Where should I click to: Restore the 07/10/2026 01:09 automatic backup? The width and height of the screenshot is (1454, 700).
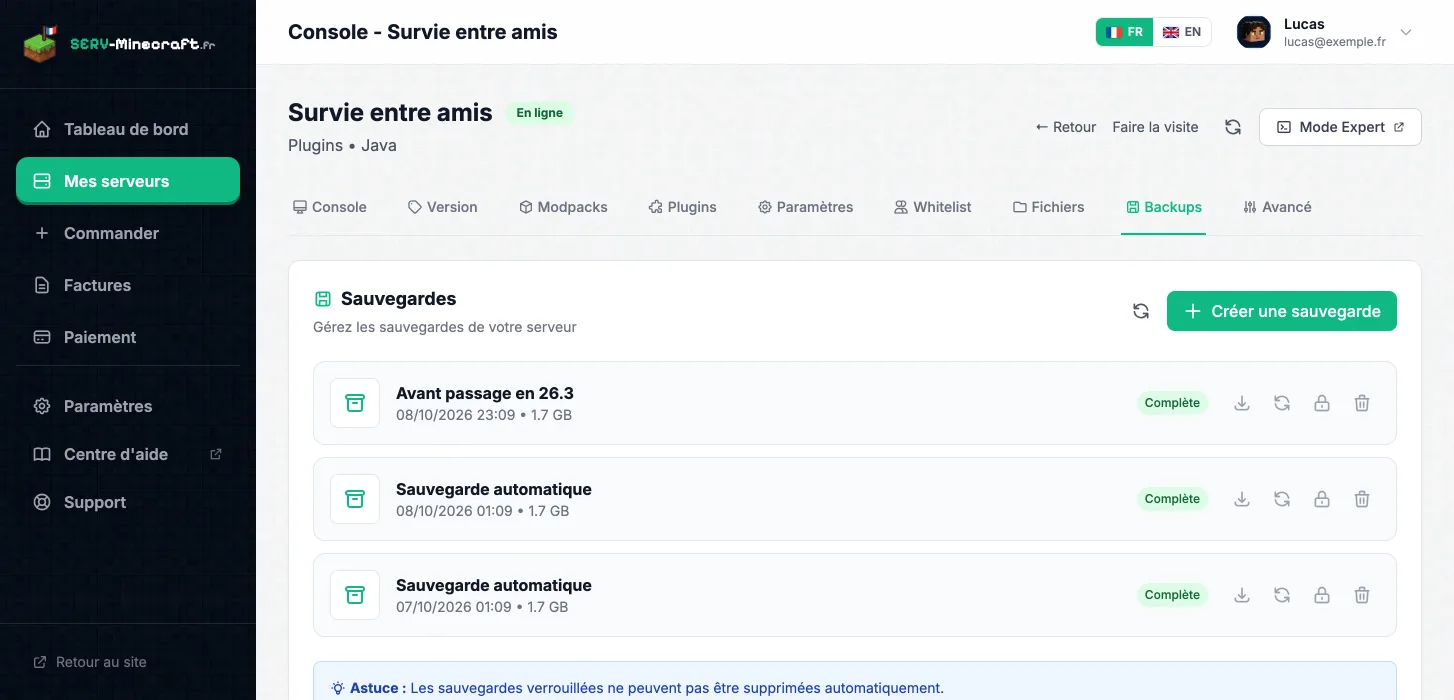click(1282, 595)
